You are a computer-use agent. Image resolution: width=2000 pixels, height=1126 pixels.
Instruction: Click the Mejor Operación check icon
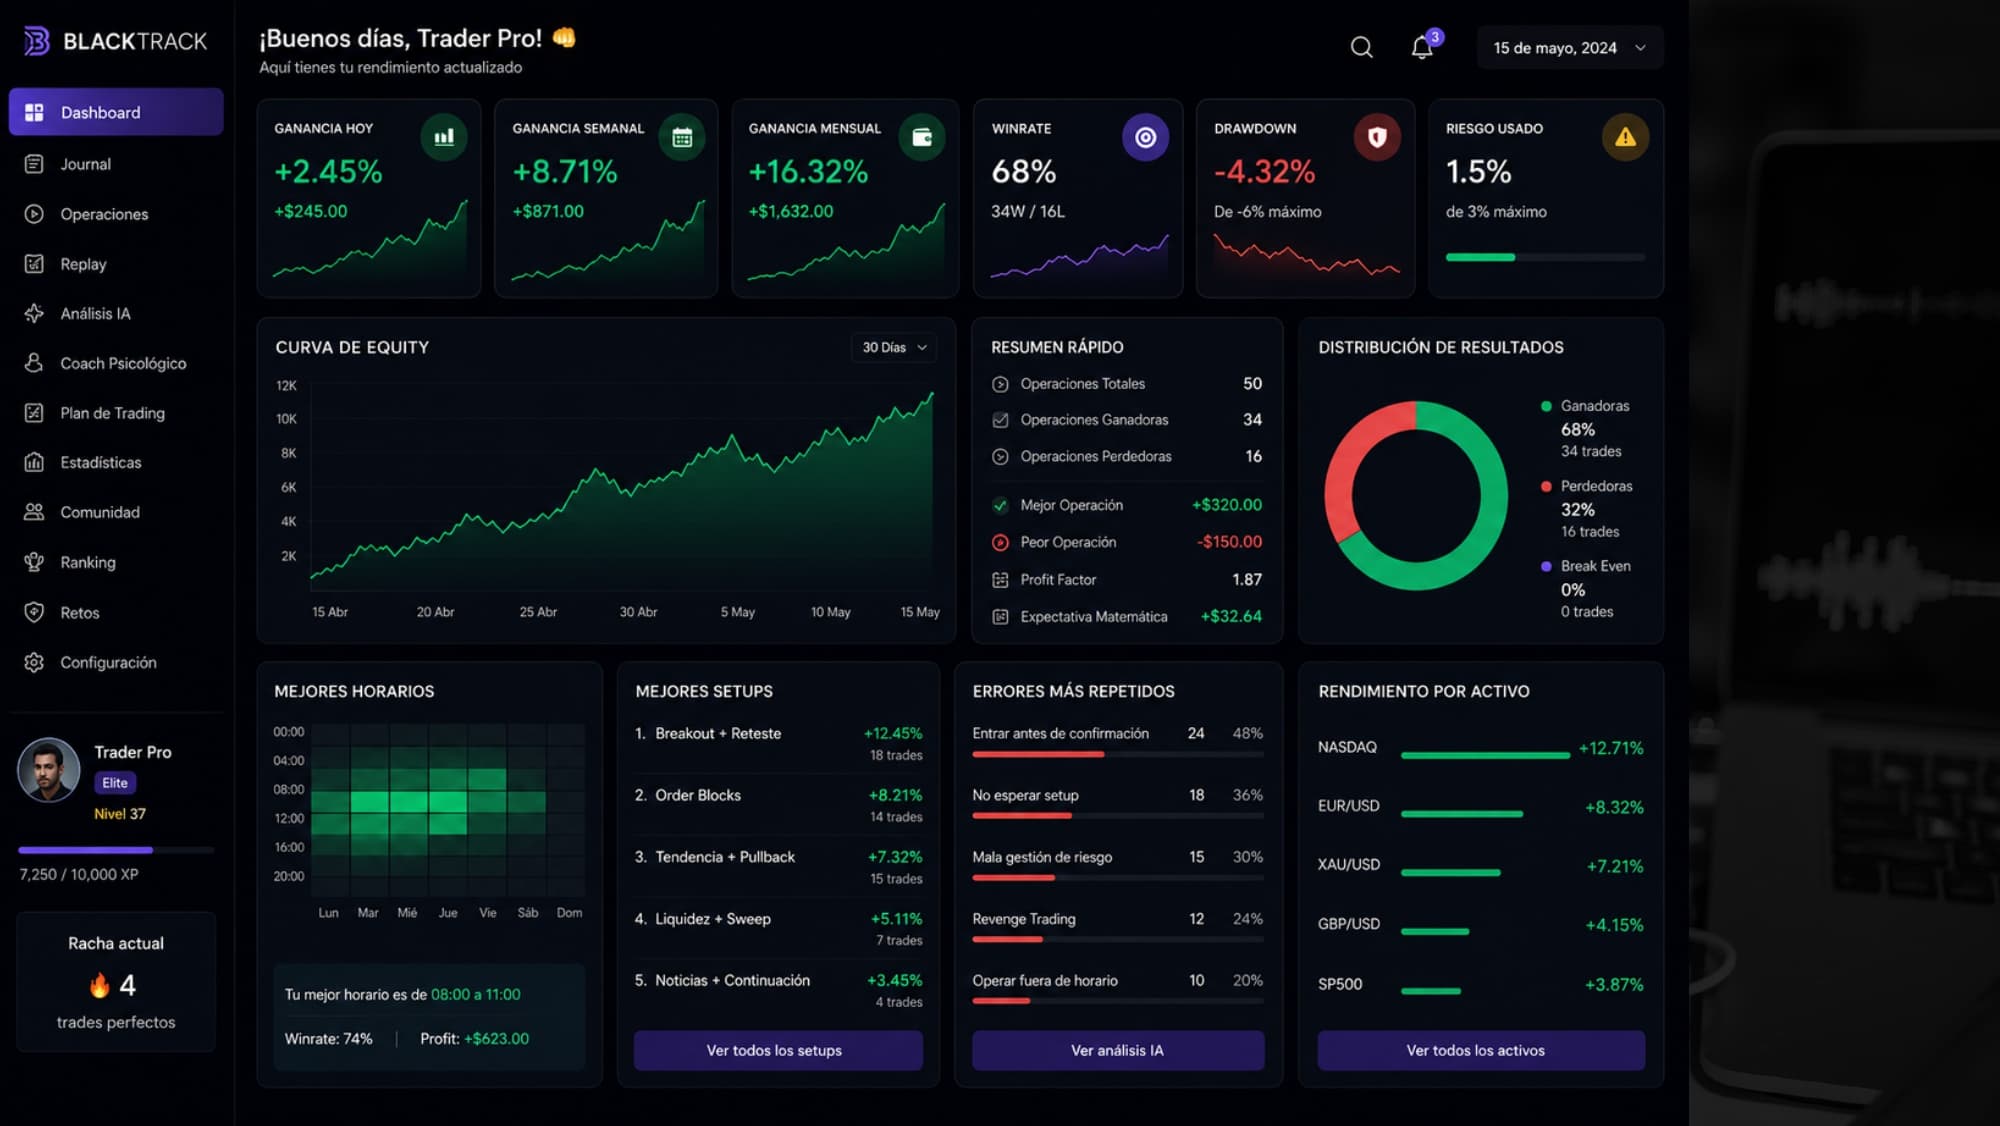pyautogui.click(x=1000, y=505)
